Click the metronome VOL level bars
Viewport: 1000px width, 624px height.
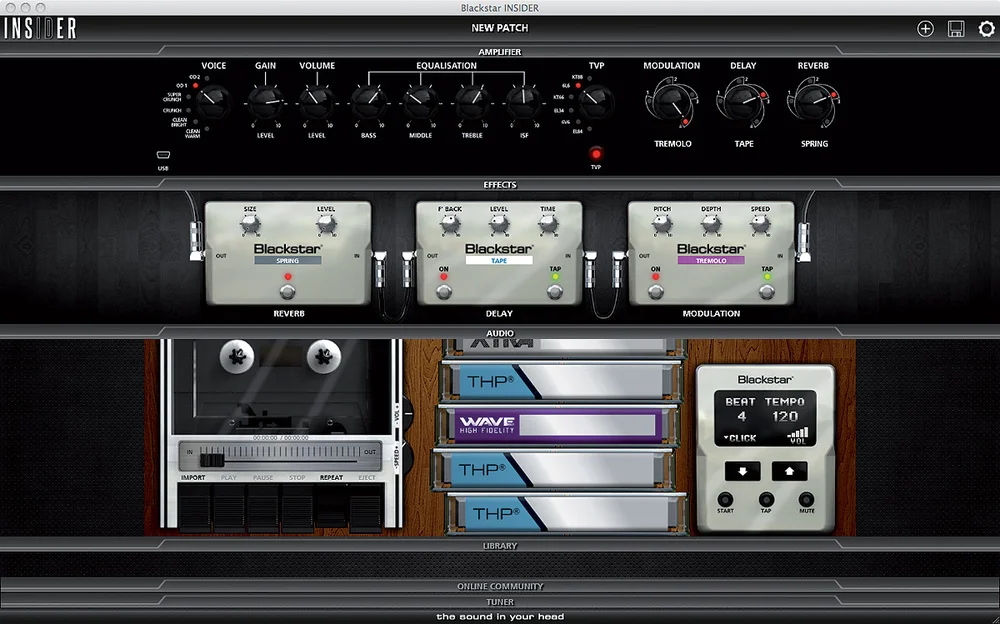click(x=798, y=435)
